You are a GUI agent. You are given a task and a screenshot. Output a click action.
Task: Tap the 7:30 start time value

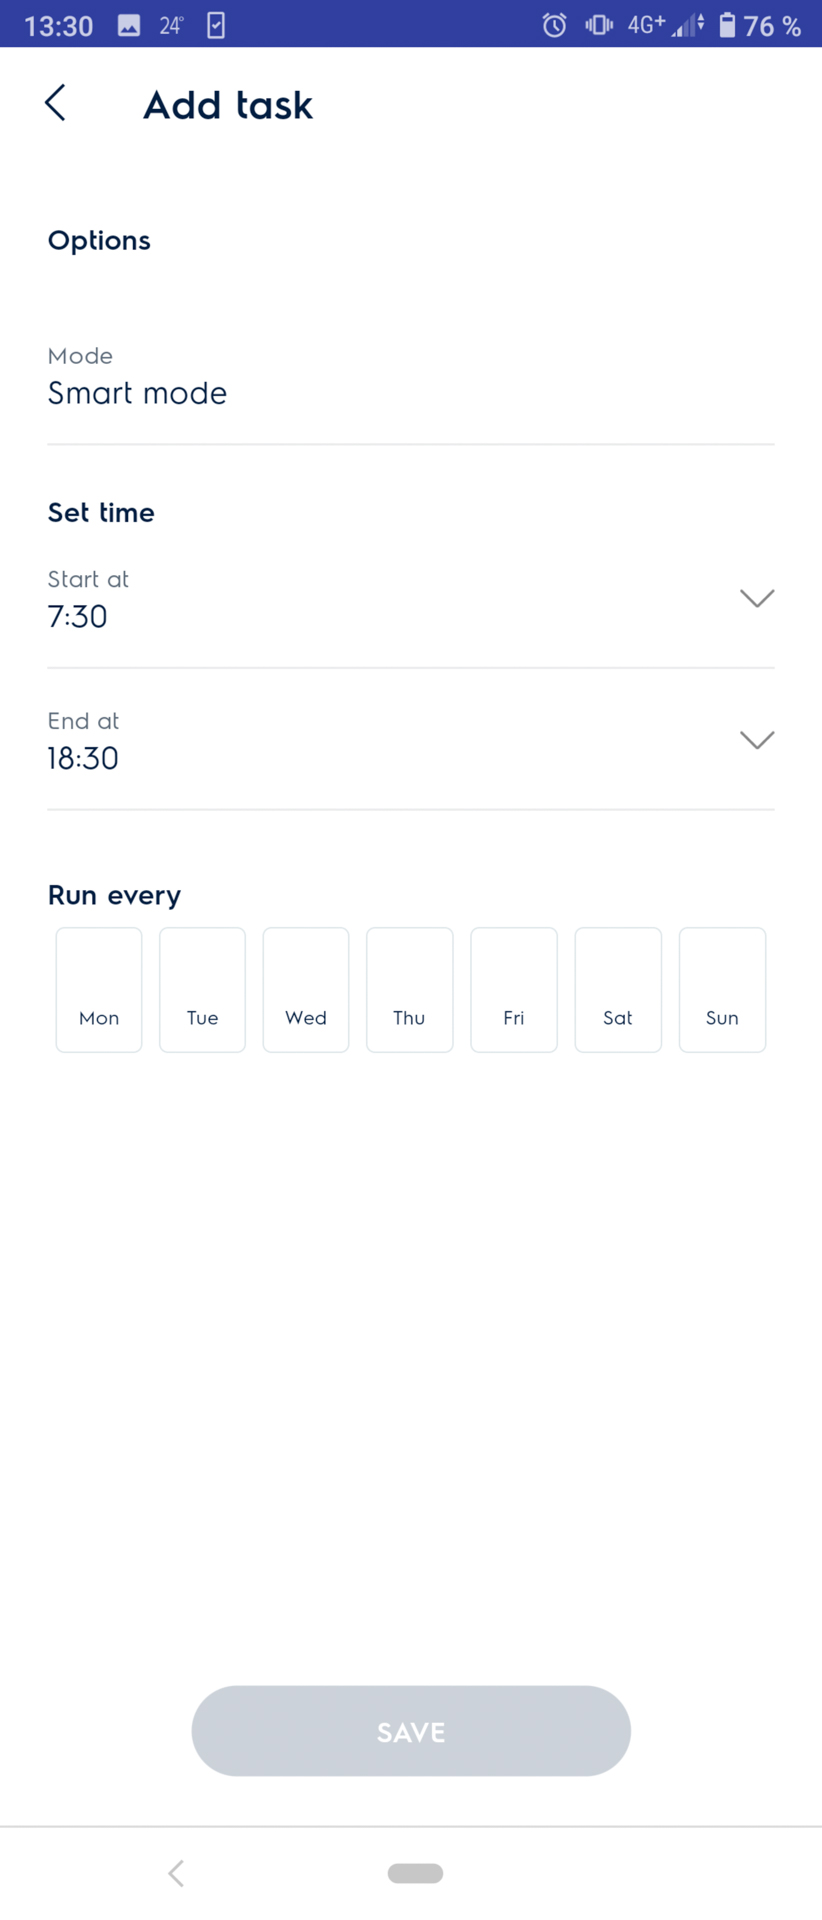78,617
